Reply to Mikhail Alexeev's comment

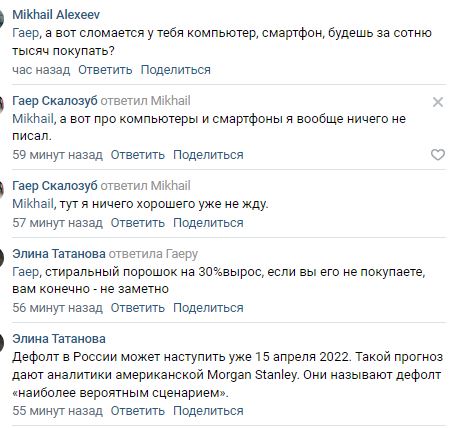pos(105,70)
